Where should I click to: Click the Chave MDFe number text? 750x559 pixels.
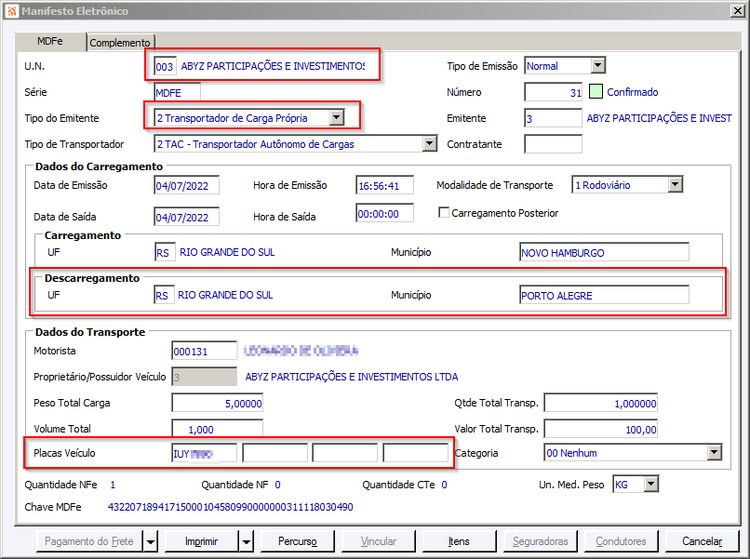coord(231,507)
